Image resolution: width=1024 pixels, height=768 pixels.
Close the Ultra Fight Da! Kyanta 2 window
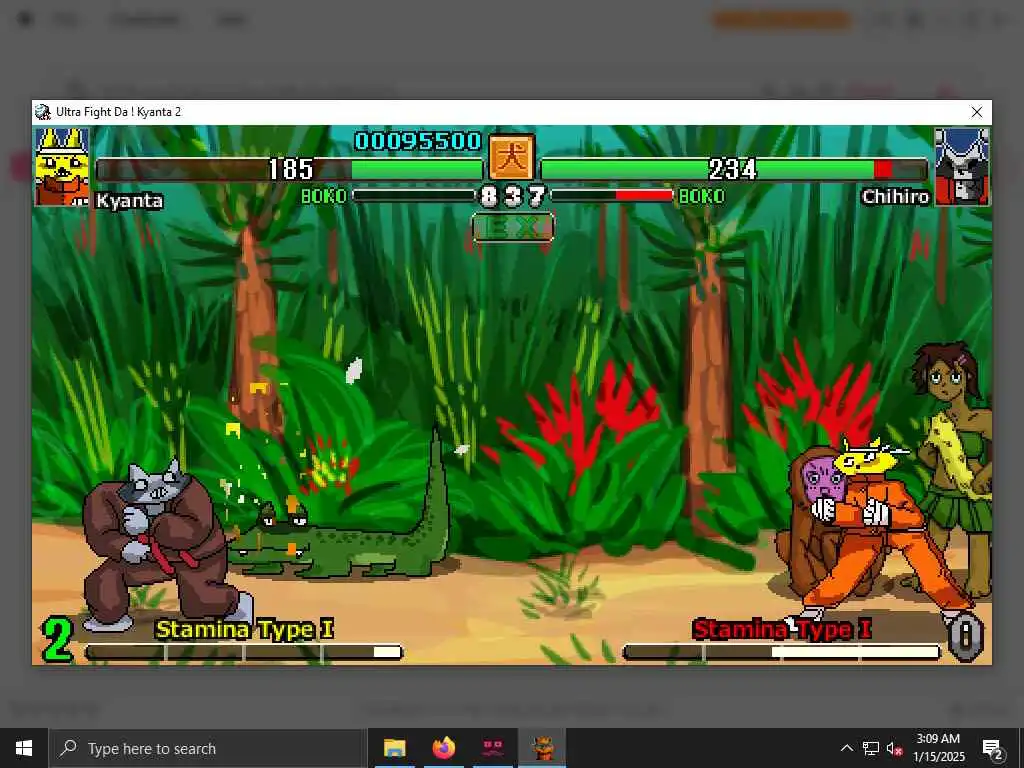point(976,112)
